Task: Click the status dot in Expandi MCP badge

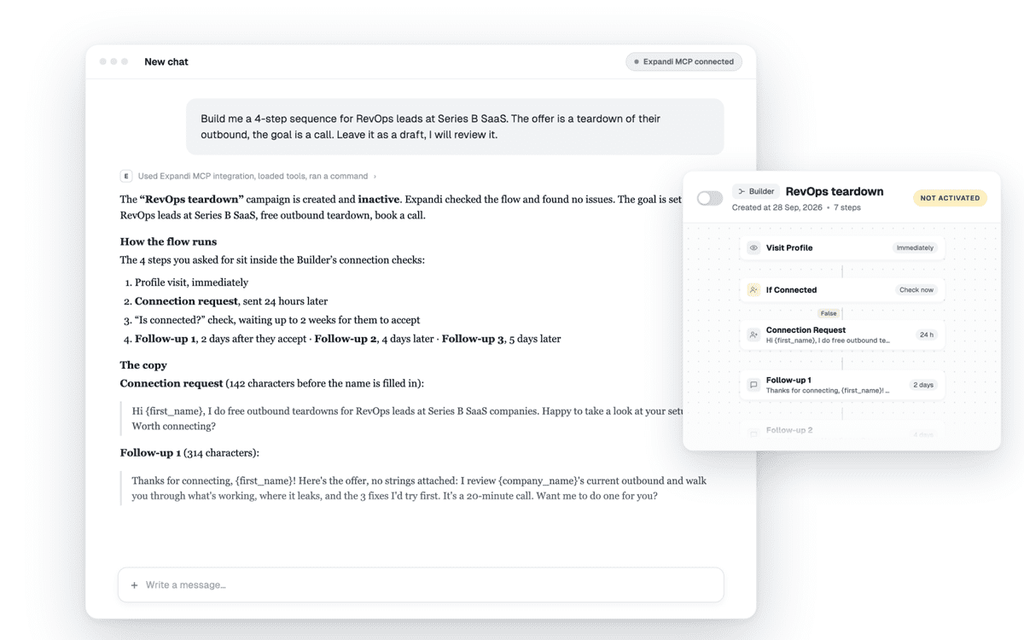Action: (636, 62)
